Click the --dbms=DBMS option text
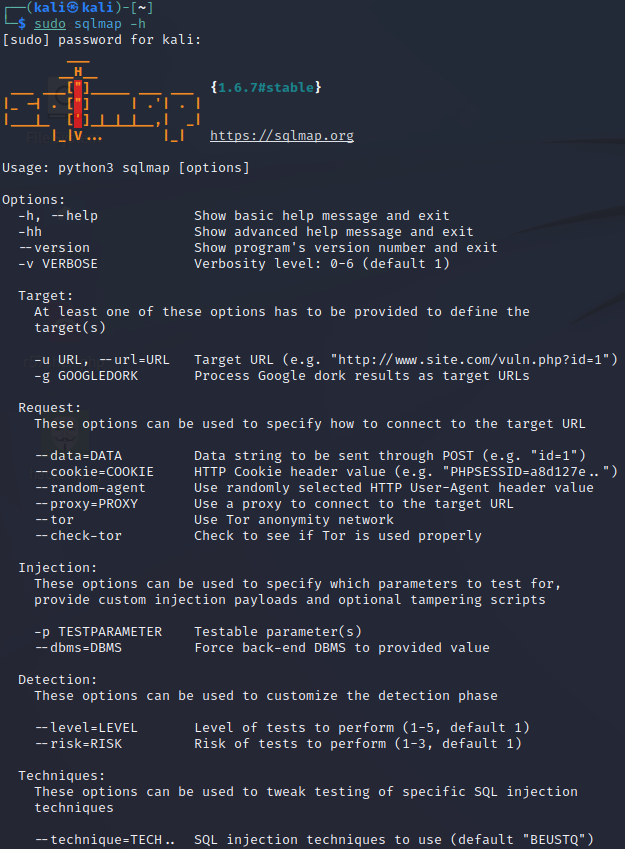Image resolution: width=625 pixels, height=849 pixels. point(79,648)
